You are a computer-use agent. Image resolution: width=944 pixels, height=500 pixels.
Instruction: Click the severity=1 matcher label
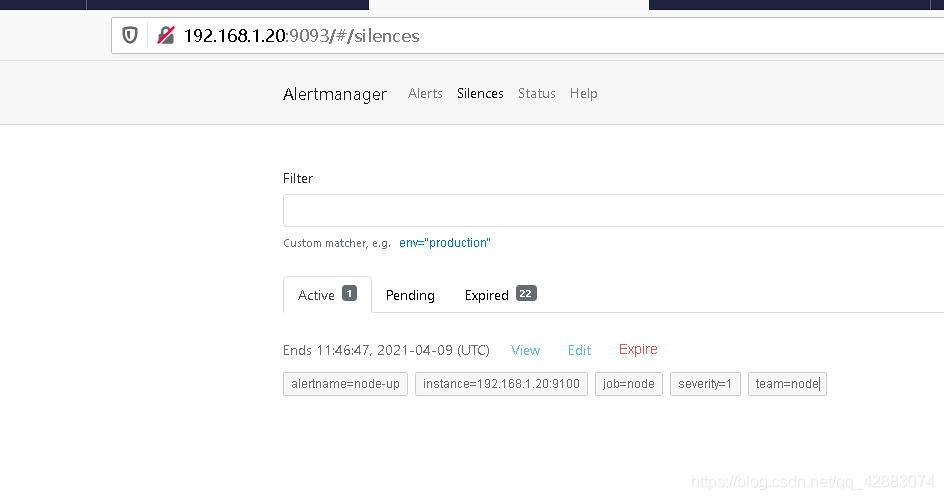coord(705,384)
